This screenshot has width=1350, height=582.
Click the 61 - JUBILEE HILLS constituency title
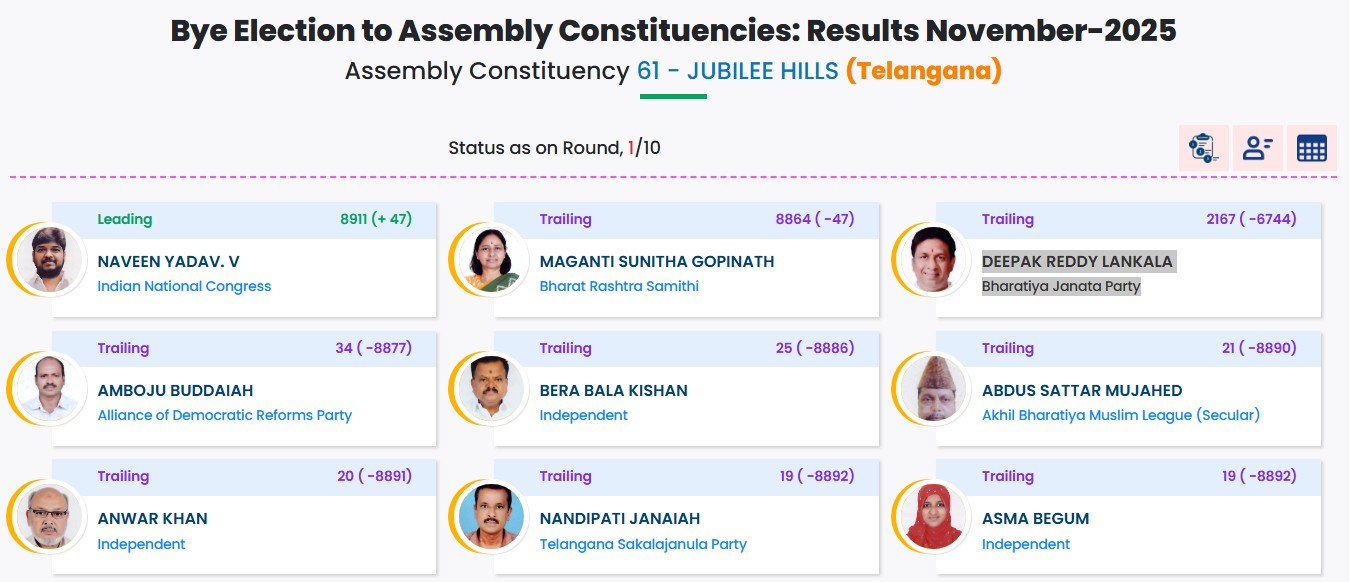pos(738,72)
